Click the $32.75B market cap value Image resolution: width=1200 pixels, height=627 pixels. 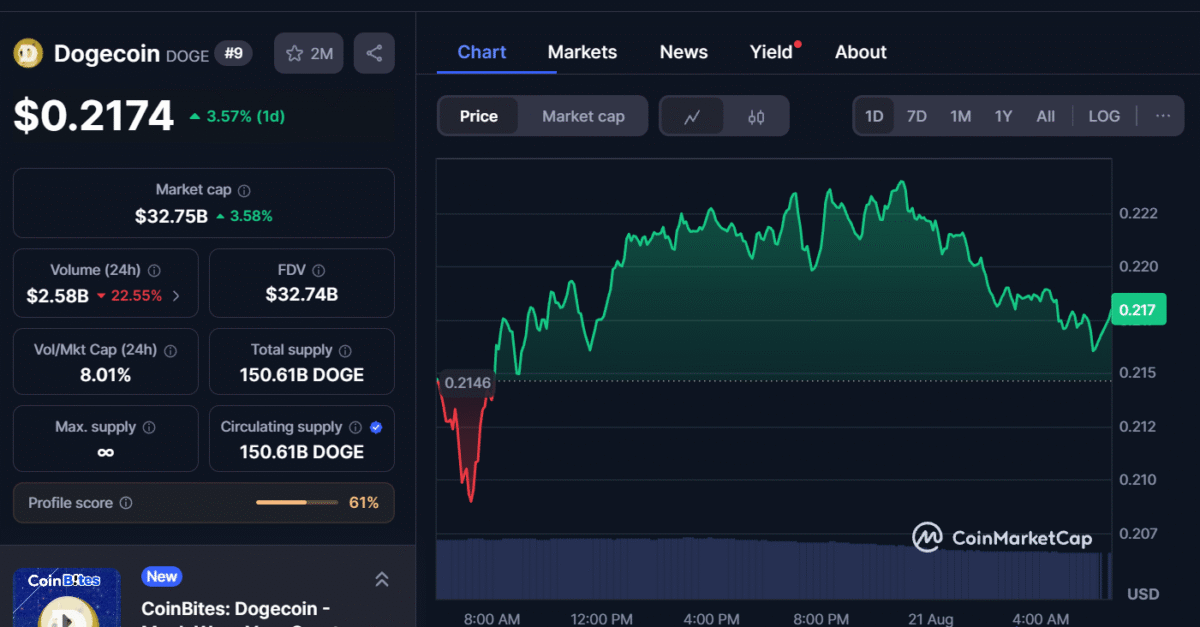171,215
